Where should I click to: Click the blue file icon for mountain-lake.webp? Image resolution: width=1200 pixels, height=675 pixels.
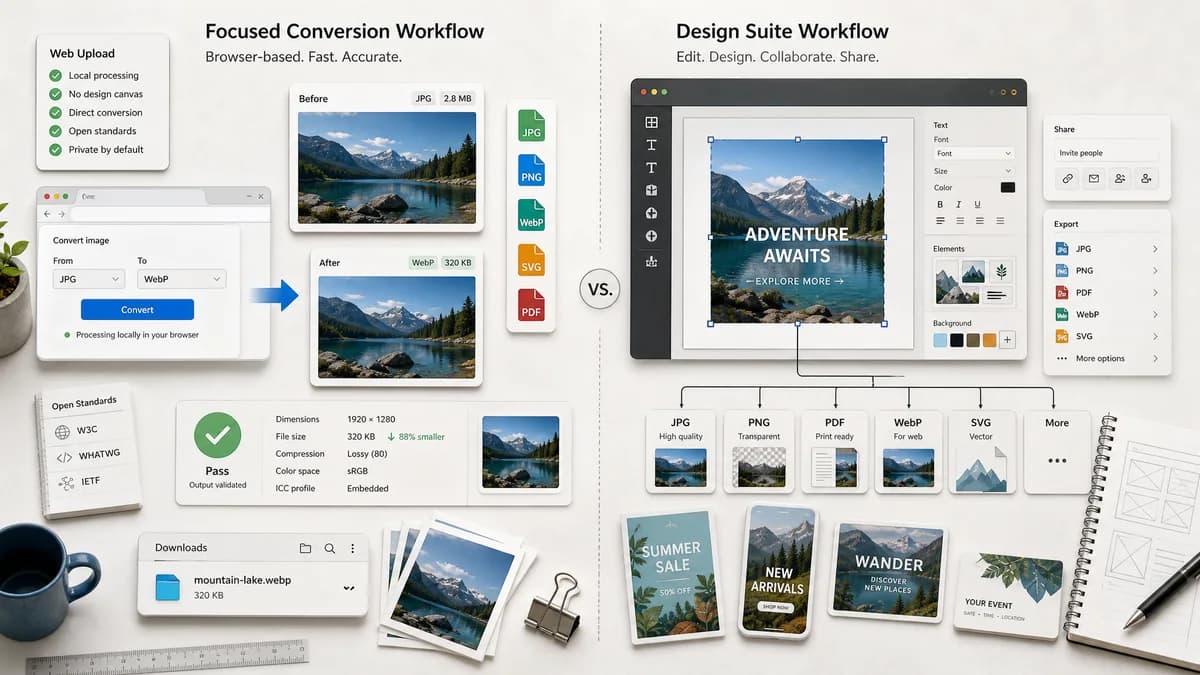coord(167,587)
